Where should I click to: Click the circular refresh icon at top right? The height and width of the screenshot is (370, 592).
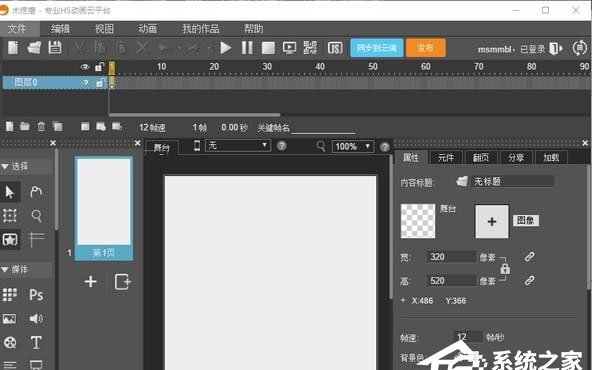tap(580, 48)
